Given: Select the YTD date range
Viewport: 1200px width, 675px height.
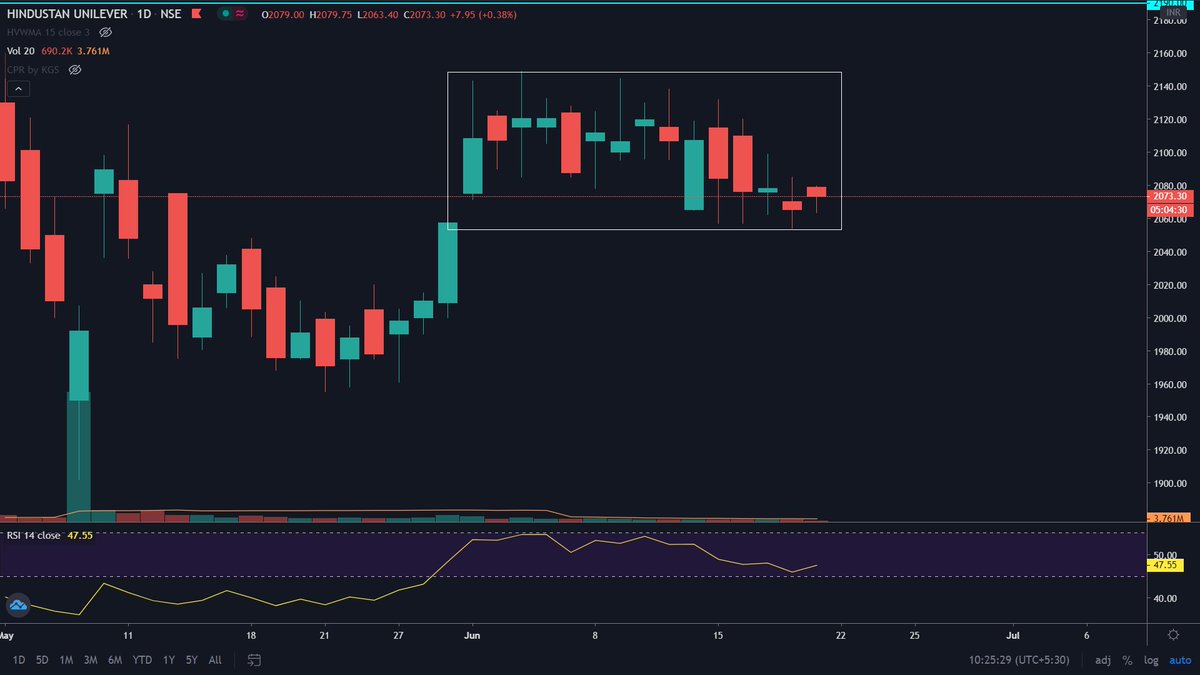Looking at the screenshot, I should pos(142,660).
